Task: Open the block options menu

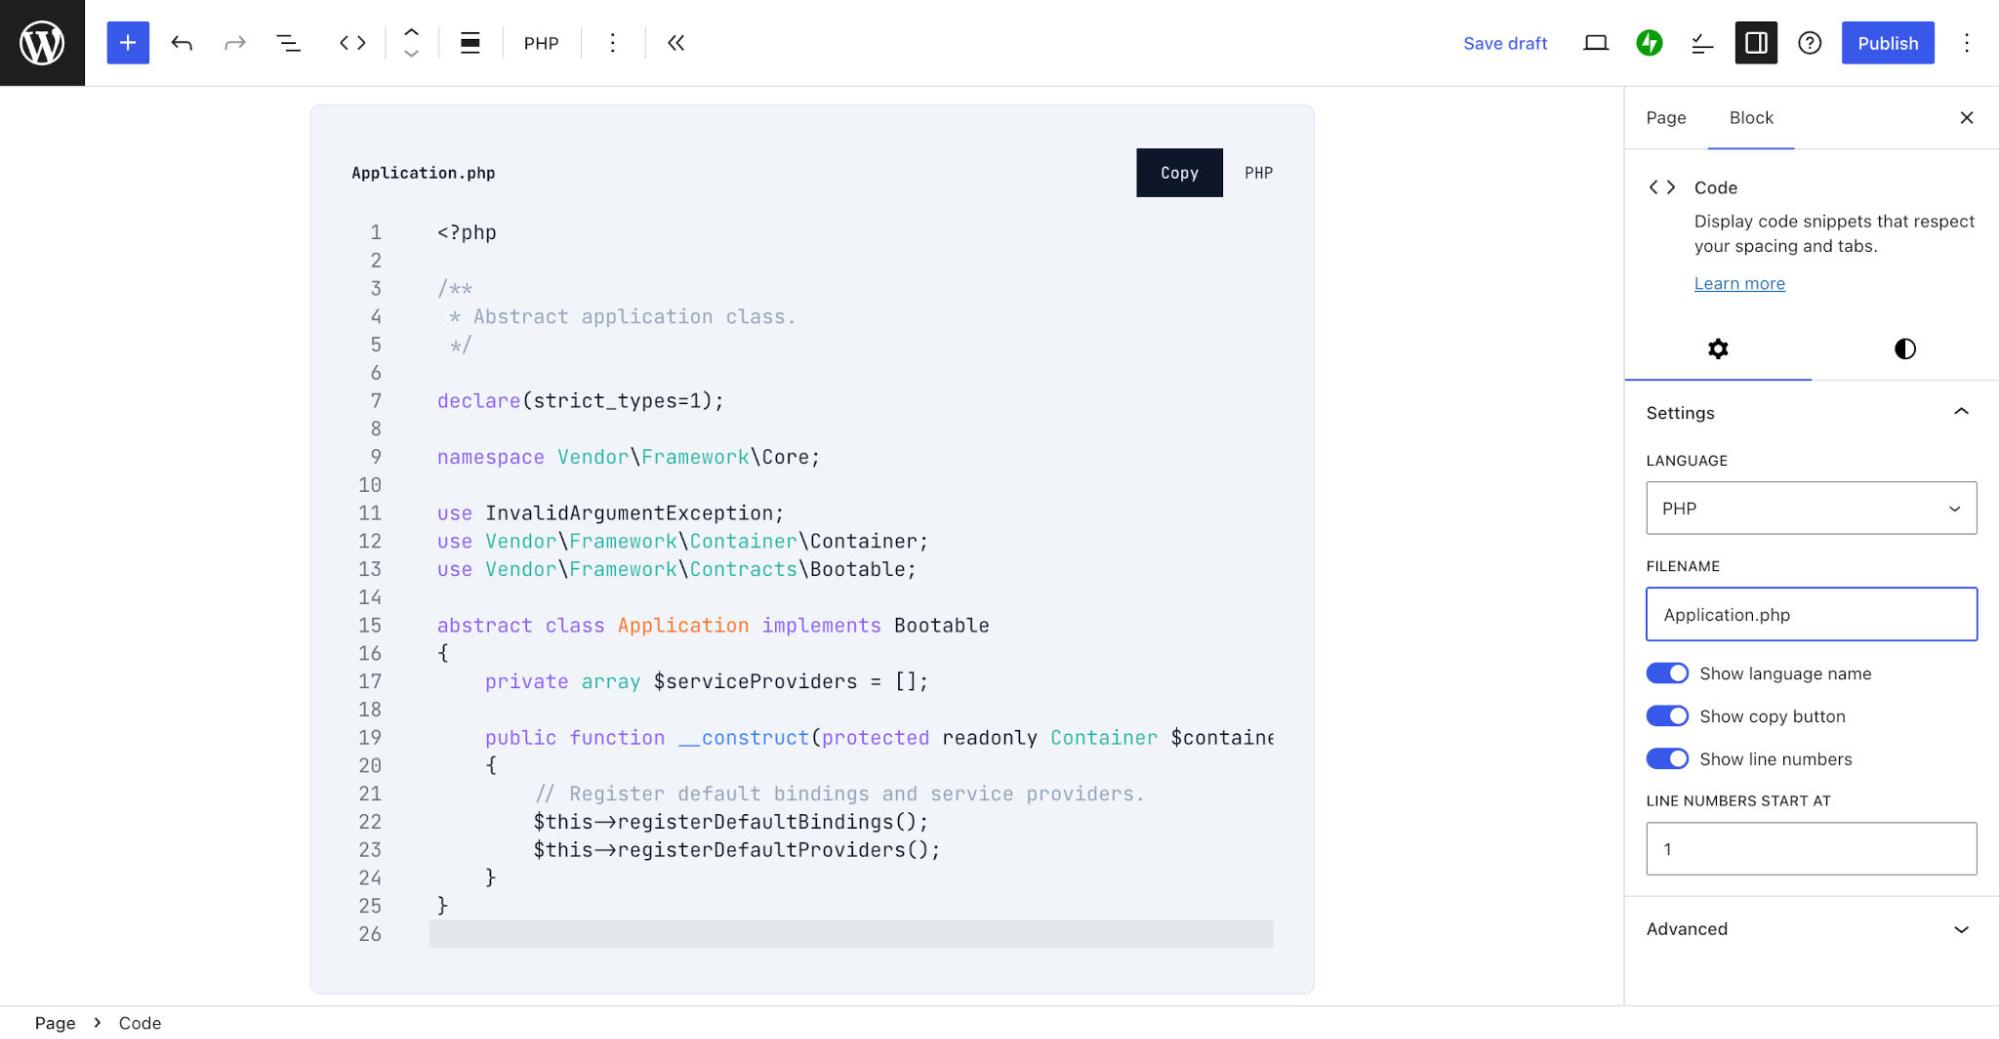Action: [x=612, y=43]
